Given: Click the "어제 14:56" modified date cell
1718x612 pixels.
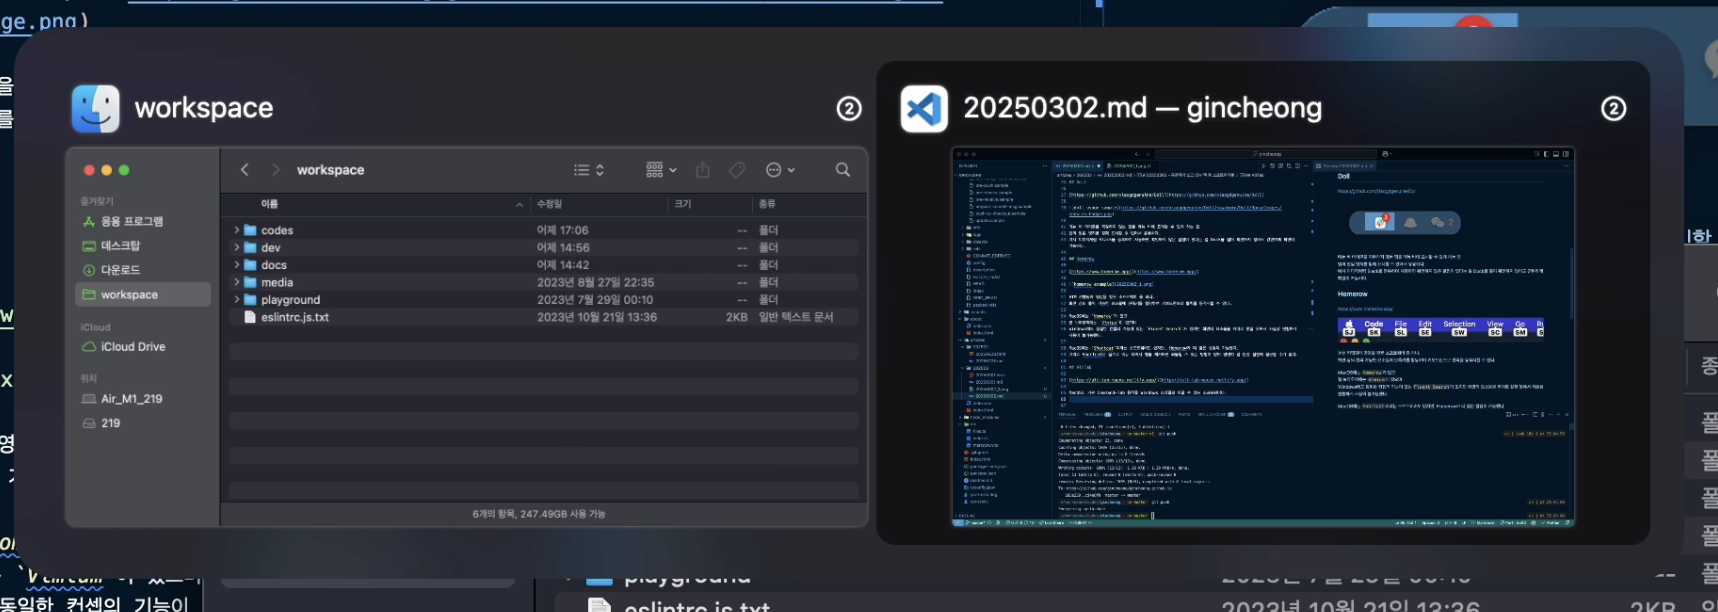Looking at the screenshot, I should tap(563, 247).
